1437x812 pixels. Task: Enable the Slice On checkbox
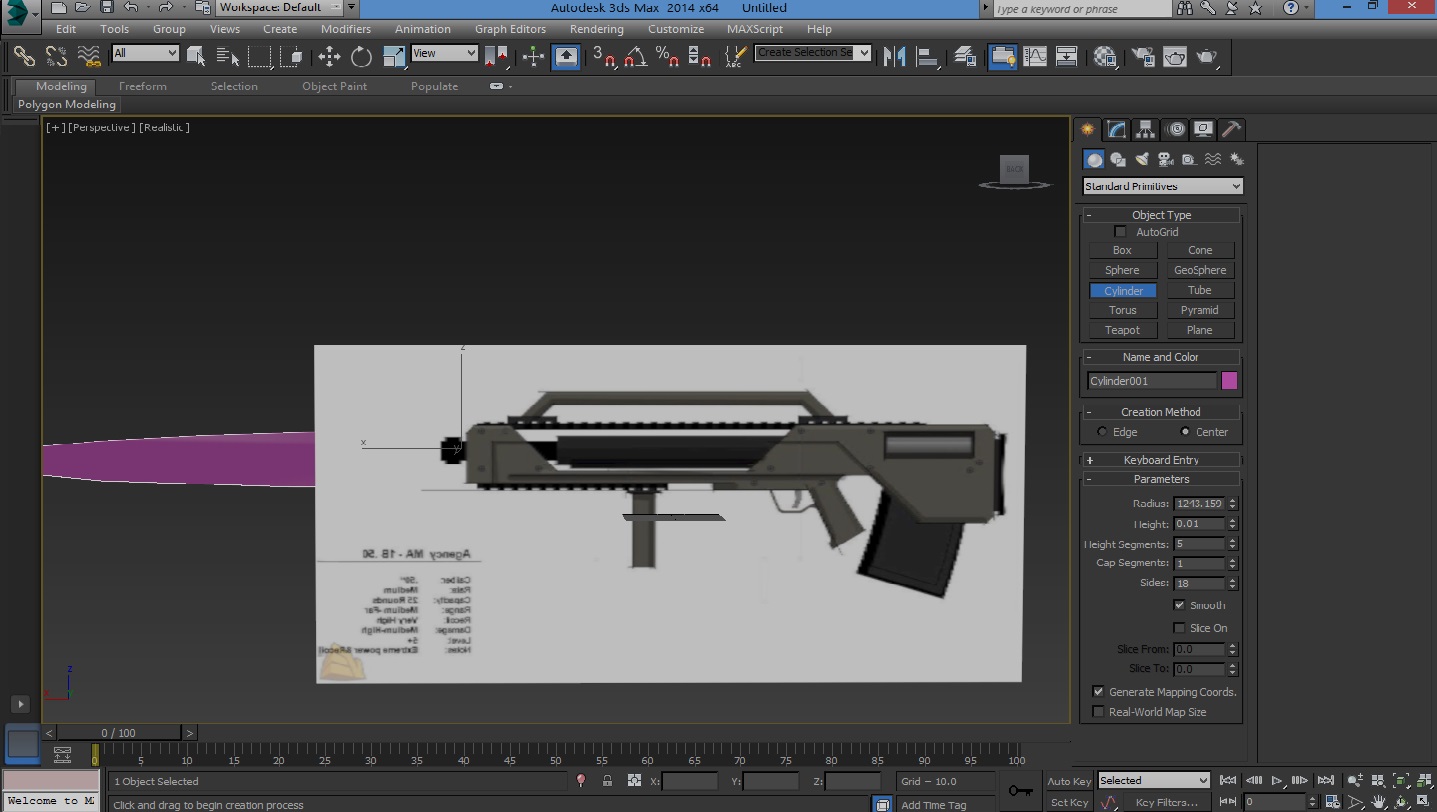pyautogui.click(x=1180, y=628)
